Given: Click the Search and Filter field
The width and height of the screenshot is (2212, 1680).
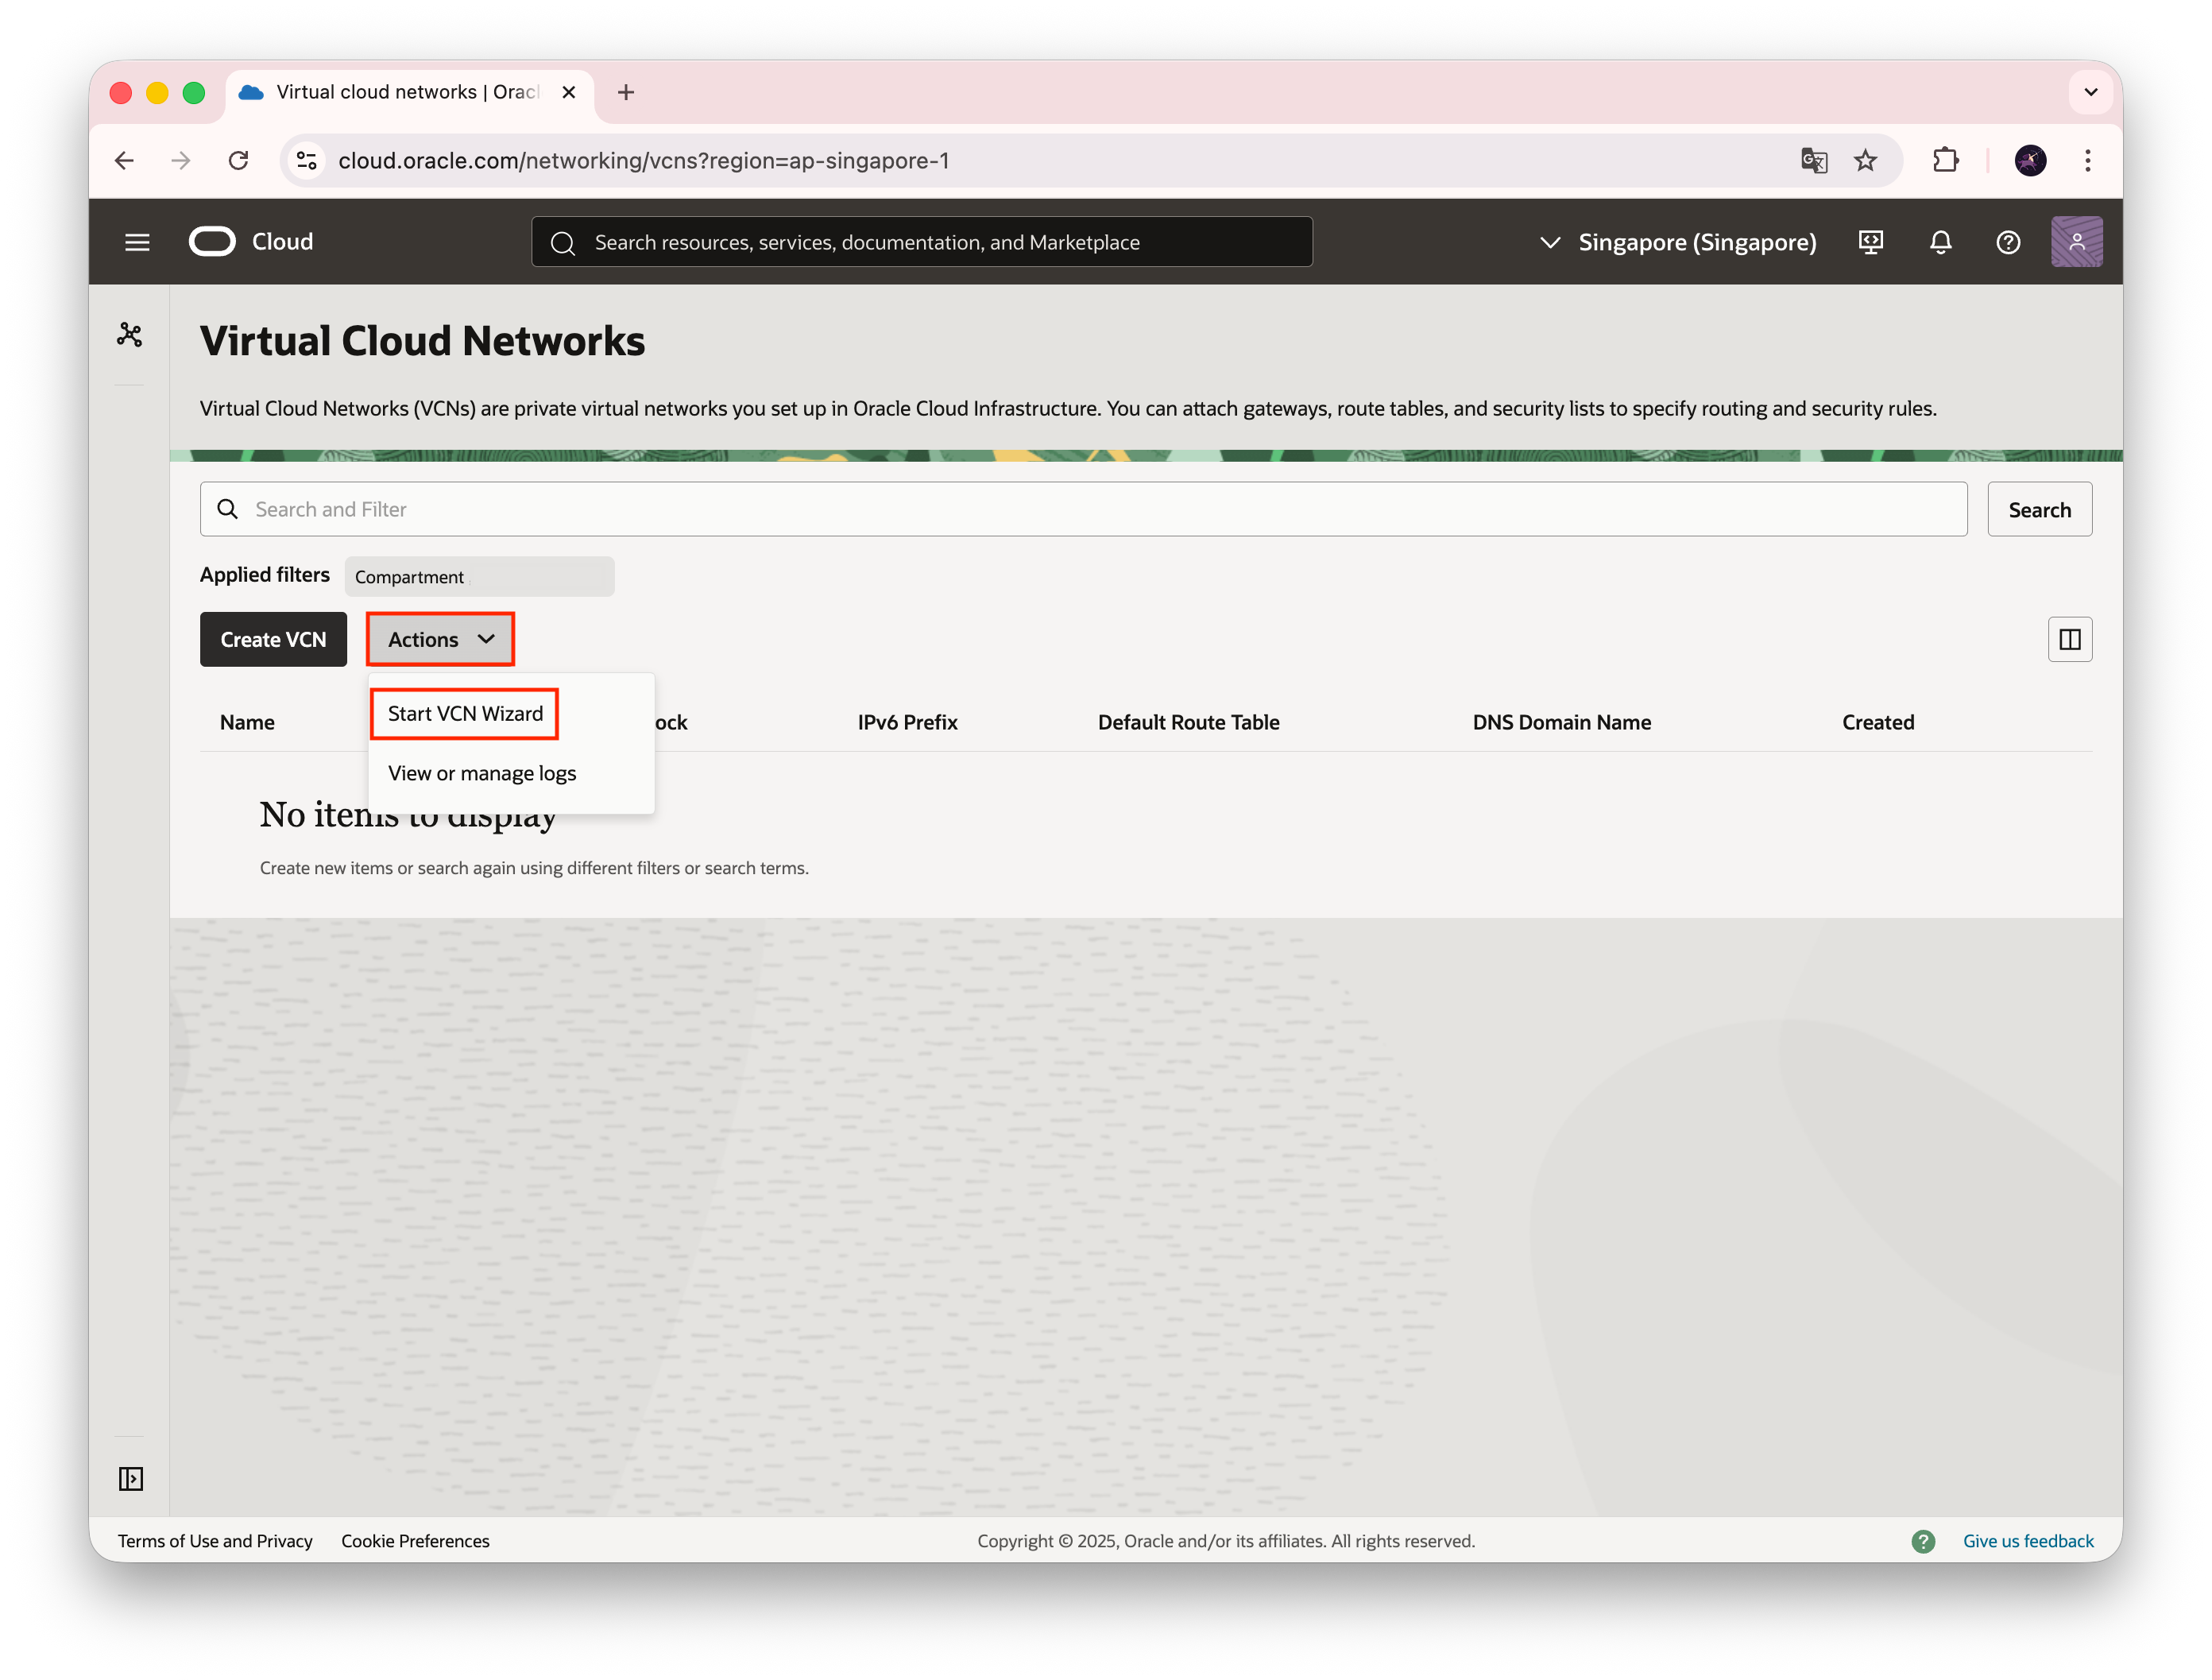Looking at the screenshot, I should 1083,509.
